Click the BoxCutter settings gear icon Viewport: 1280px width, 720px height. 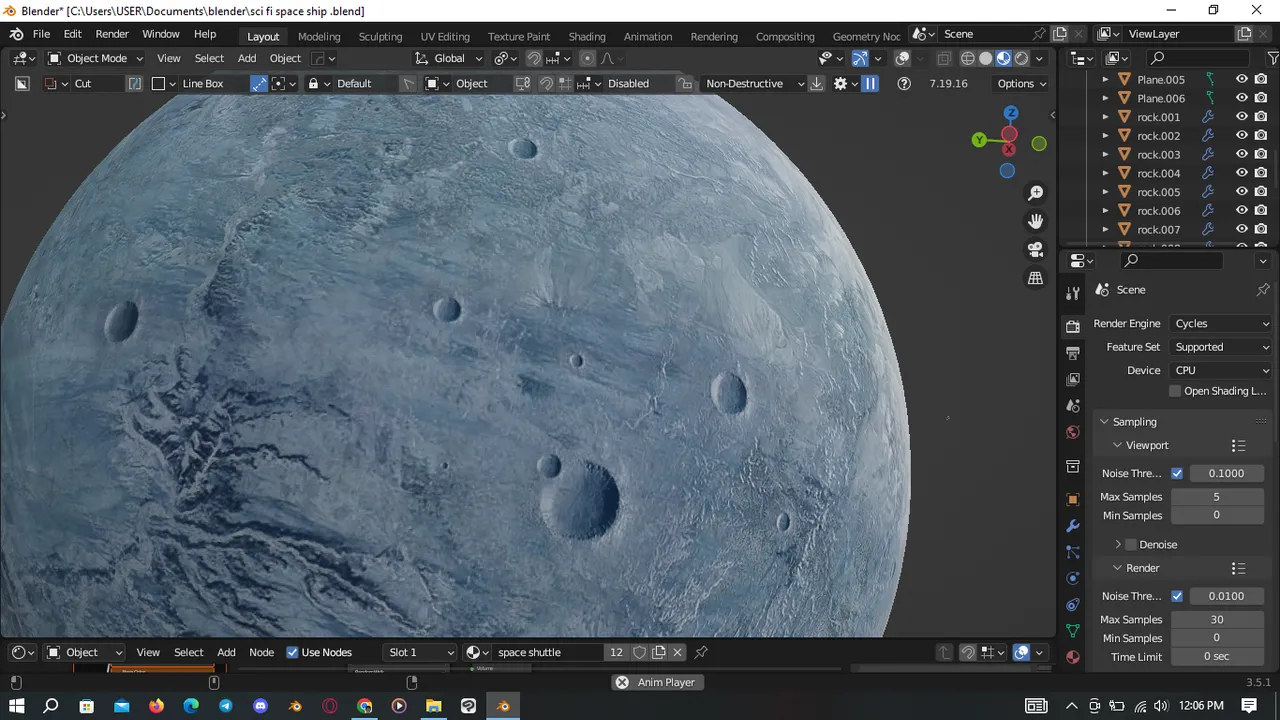point(840,84)
